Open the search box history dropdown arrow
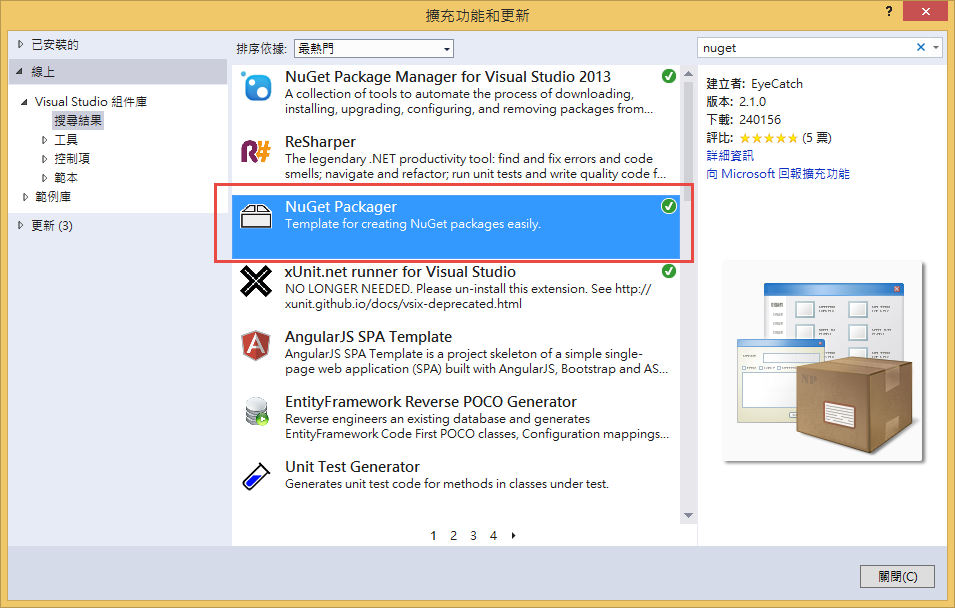This screenshot has width=955, height=608. pos(936,48)
